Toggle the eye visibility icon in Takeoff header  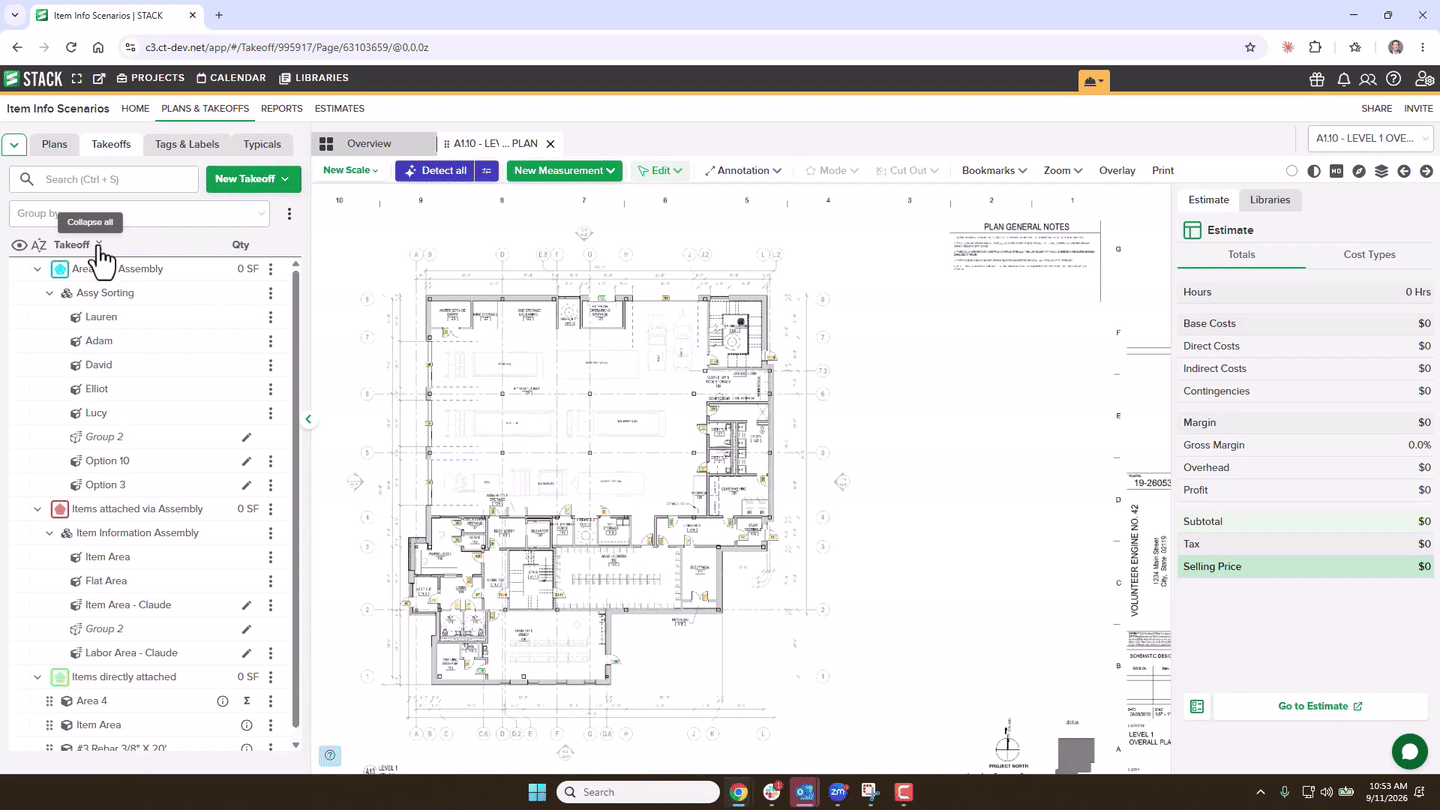(19, 245)
